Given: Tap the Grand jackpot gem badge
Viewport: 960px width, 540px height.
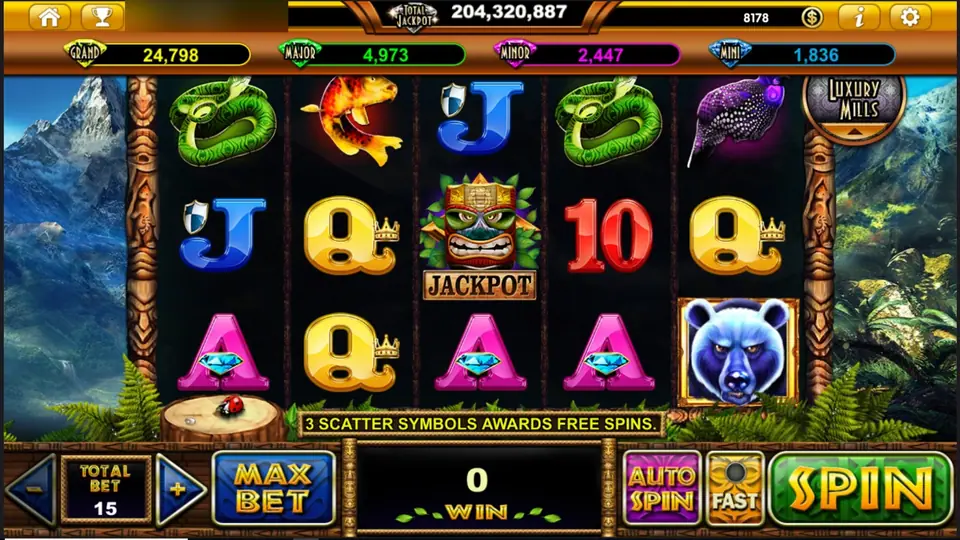Looking at the screenshot, I should click(x=84, y=53).
